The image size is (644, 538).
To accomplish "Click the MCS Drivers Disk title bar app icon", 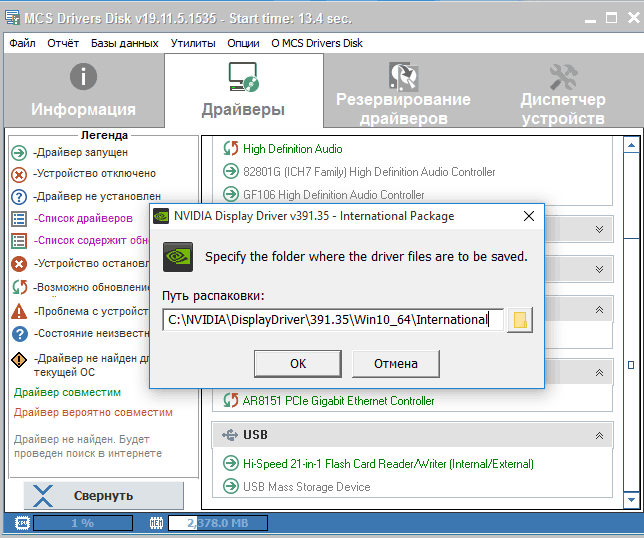I will [x=12, y=18].
